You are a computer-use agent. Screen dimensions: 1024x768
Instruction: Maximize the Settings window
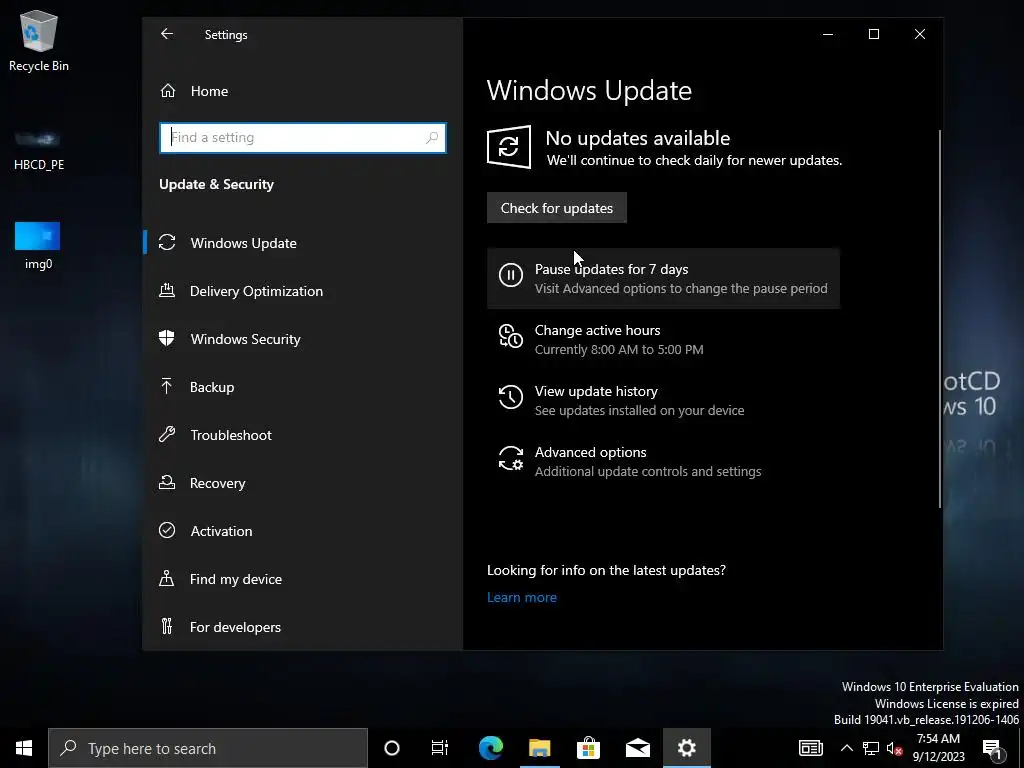click(x=874, y=34)
